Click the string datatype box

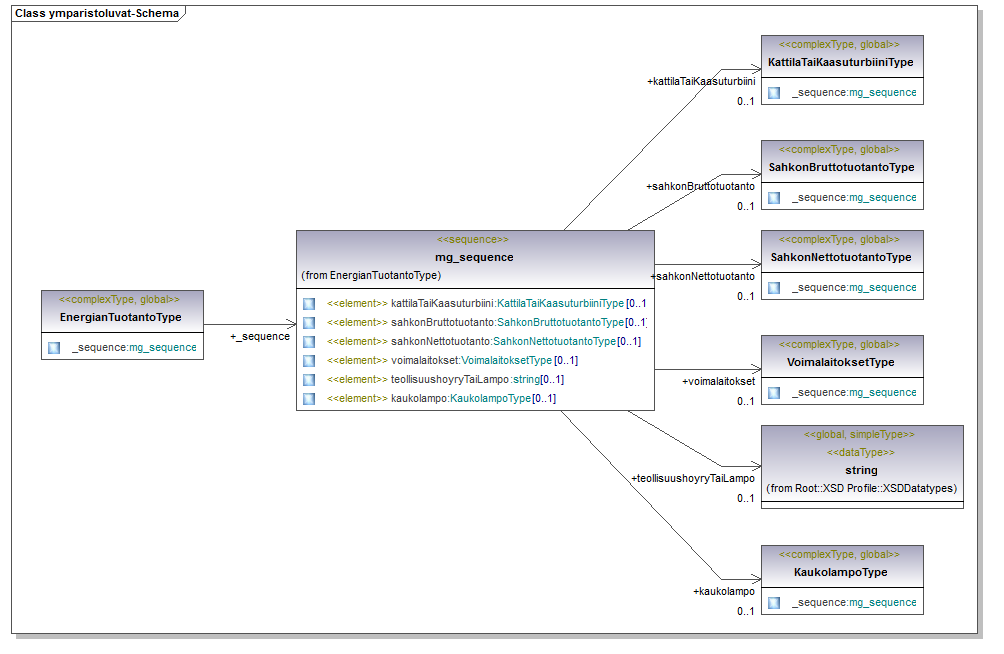861,469
